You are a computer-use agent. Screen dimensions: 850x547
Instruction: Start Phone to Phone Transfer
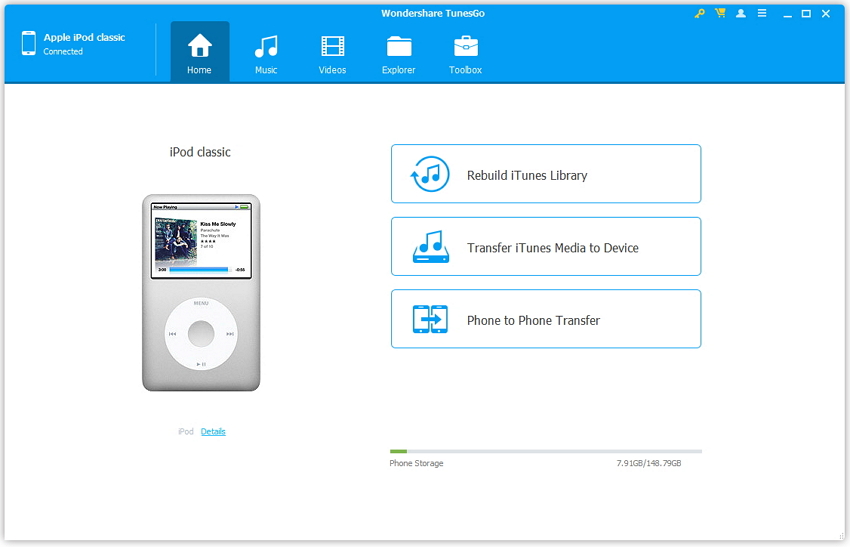tap(545, 320)
